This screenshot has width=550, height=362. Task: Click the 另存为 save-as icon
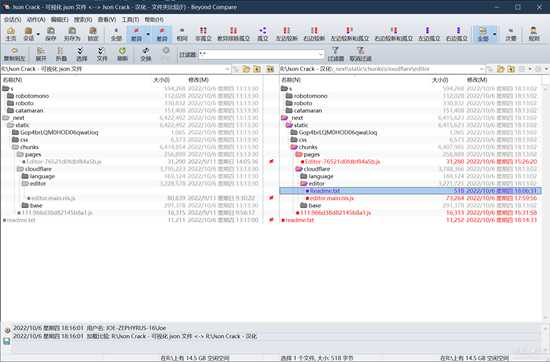(72, 34)
